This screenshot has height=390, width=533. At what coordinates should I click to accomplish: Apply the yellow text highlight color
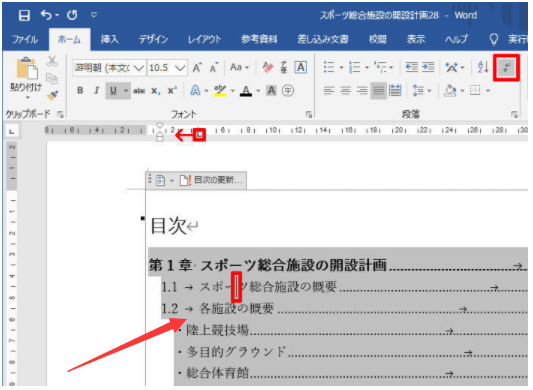point(220,91)
